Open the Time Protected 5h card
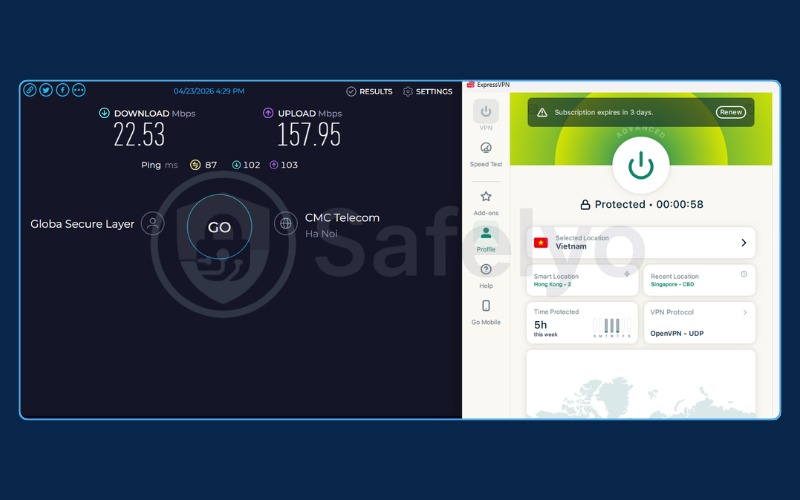Image resolution: width=800 pixels, height=500 pixels. pyautogui.click(x=582, y=323)
